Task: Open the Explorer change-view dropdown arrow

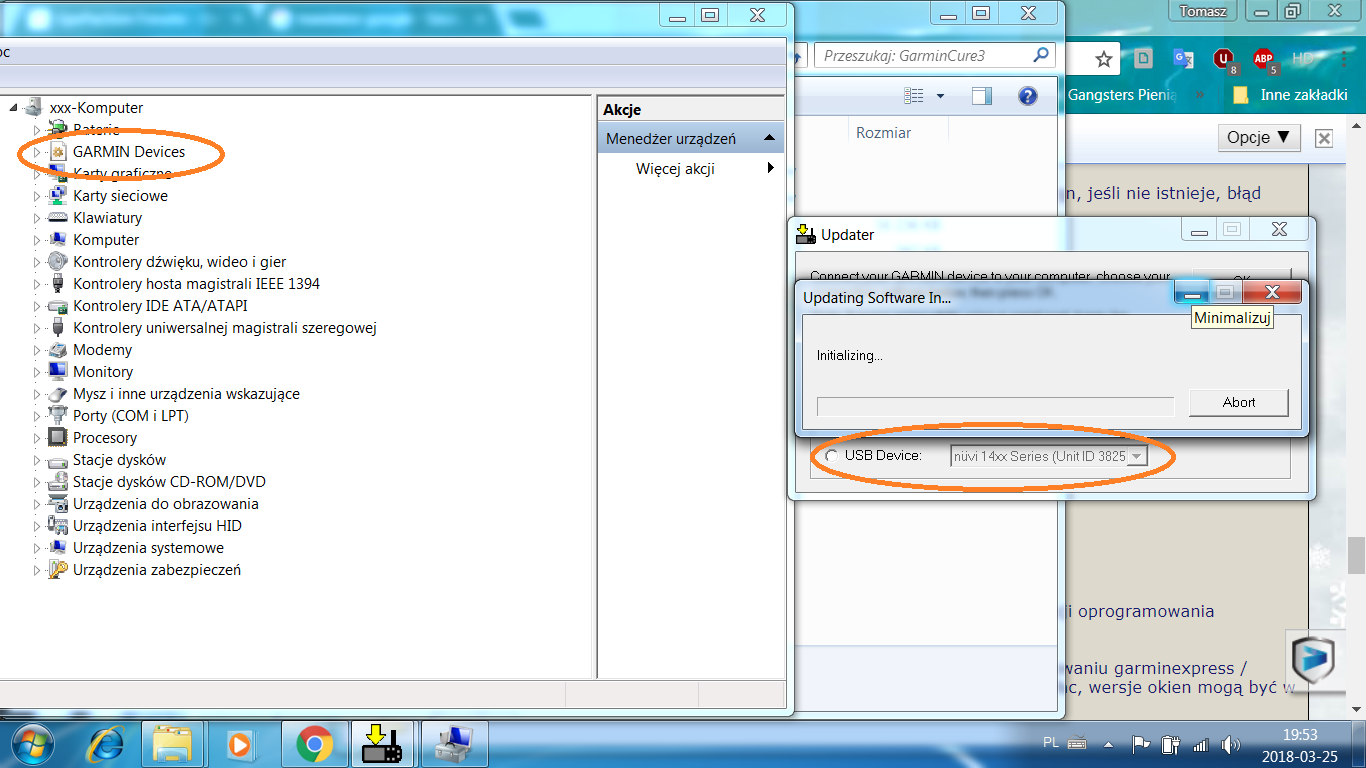Action: click(x=940, y=96)
